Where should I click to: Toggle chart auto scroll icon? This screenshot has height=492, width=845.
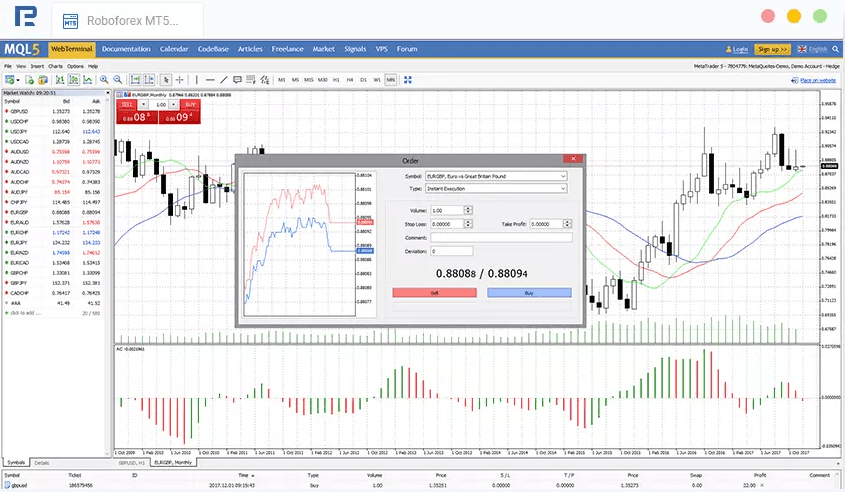[x=135, y=80]
